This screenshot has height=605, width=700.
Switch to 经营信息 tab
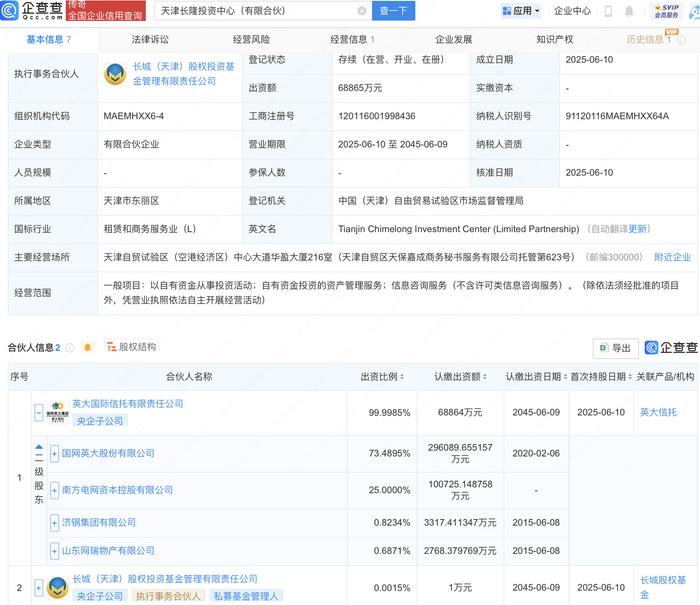click(x=352, y=40)
